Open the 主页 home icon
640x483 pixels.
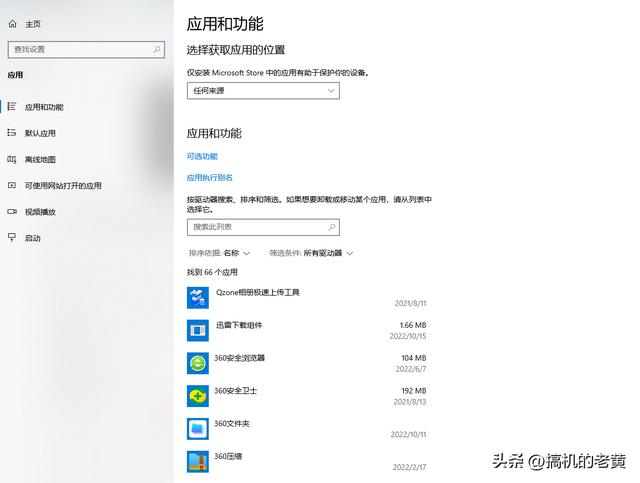pos(13,24)
